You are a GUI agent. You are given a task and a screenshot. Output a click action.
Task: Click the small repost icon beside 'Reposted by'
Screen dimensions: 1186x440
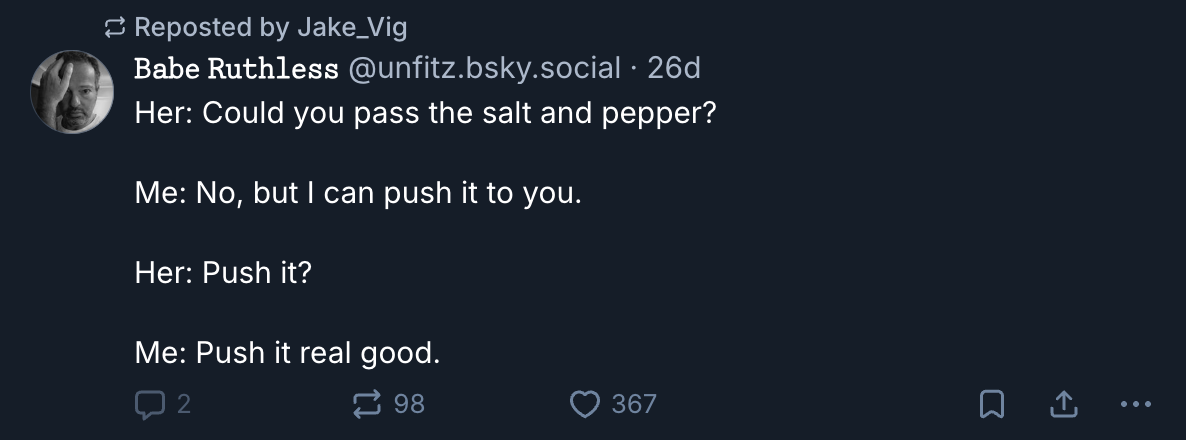pos(116,28)
